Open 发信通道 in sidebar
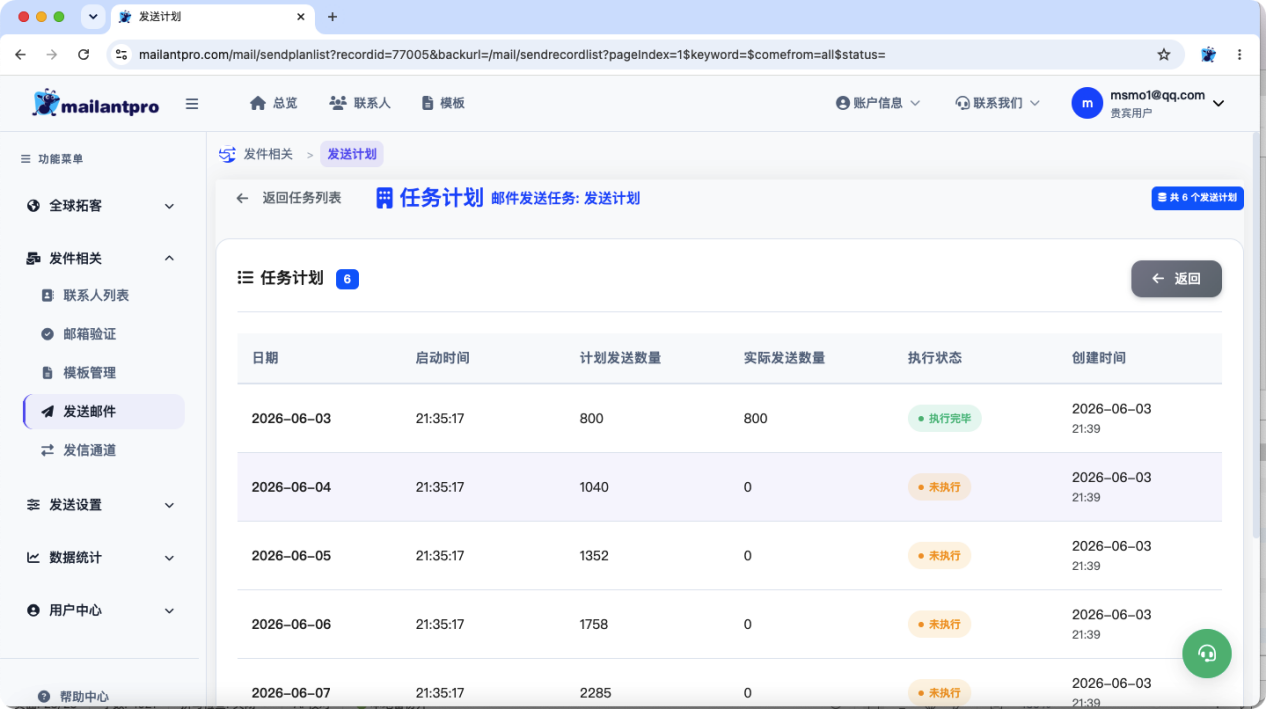Image resolution: width=1266 pixels, height=709 pixels. [89, 450]
